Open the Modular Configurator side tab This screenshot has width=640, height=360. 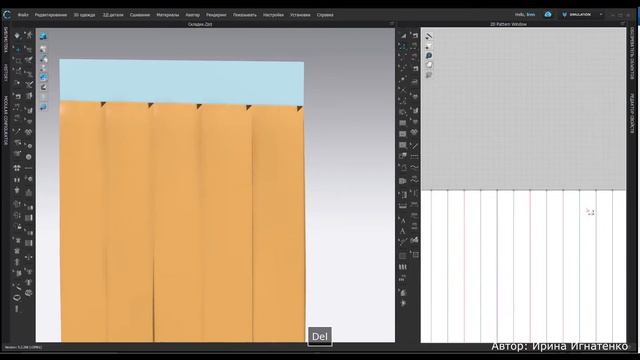click(x=6, y=120)
